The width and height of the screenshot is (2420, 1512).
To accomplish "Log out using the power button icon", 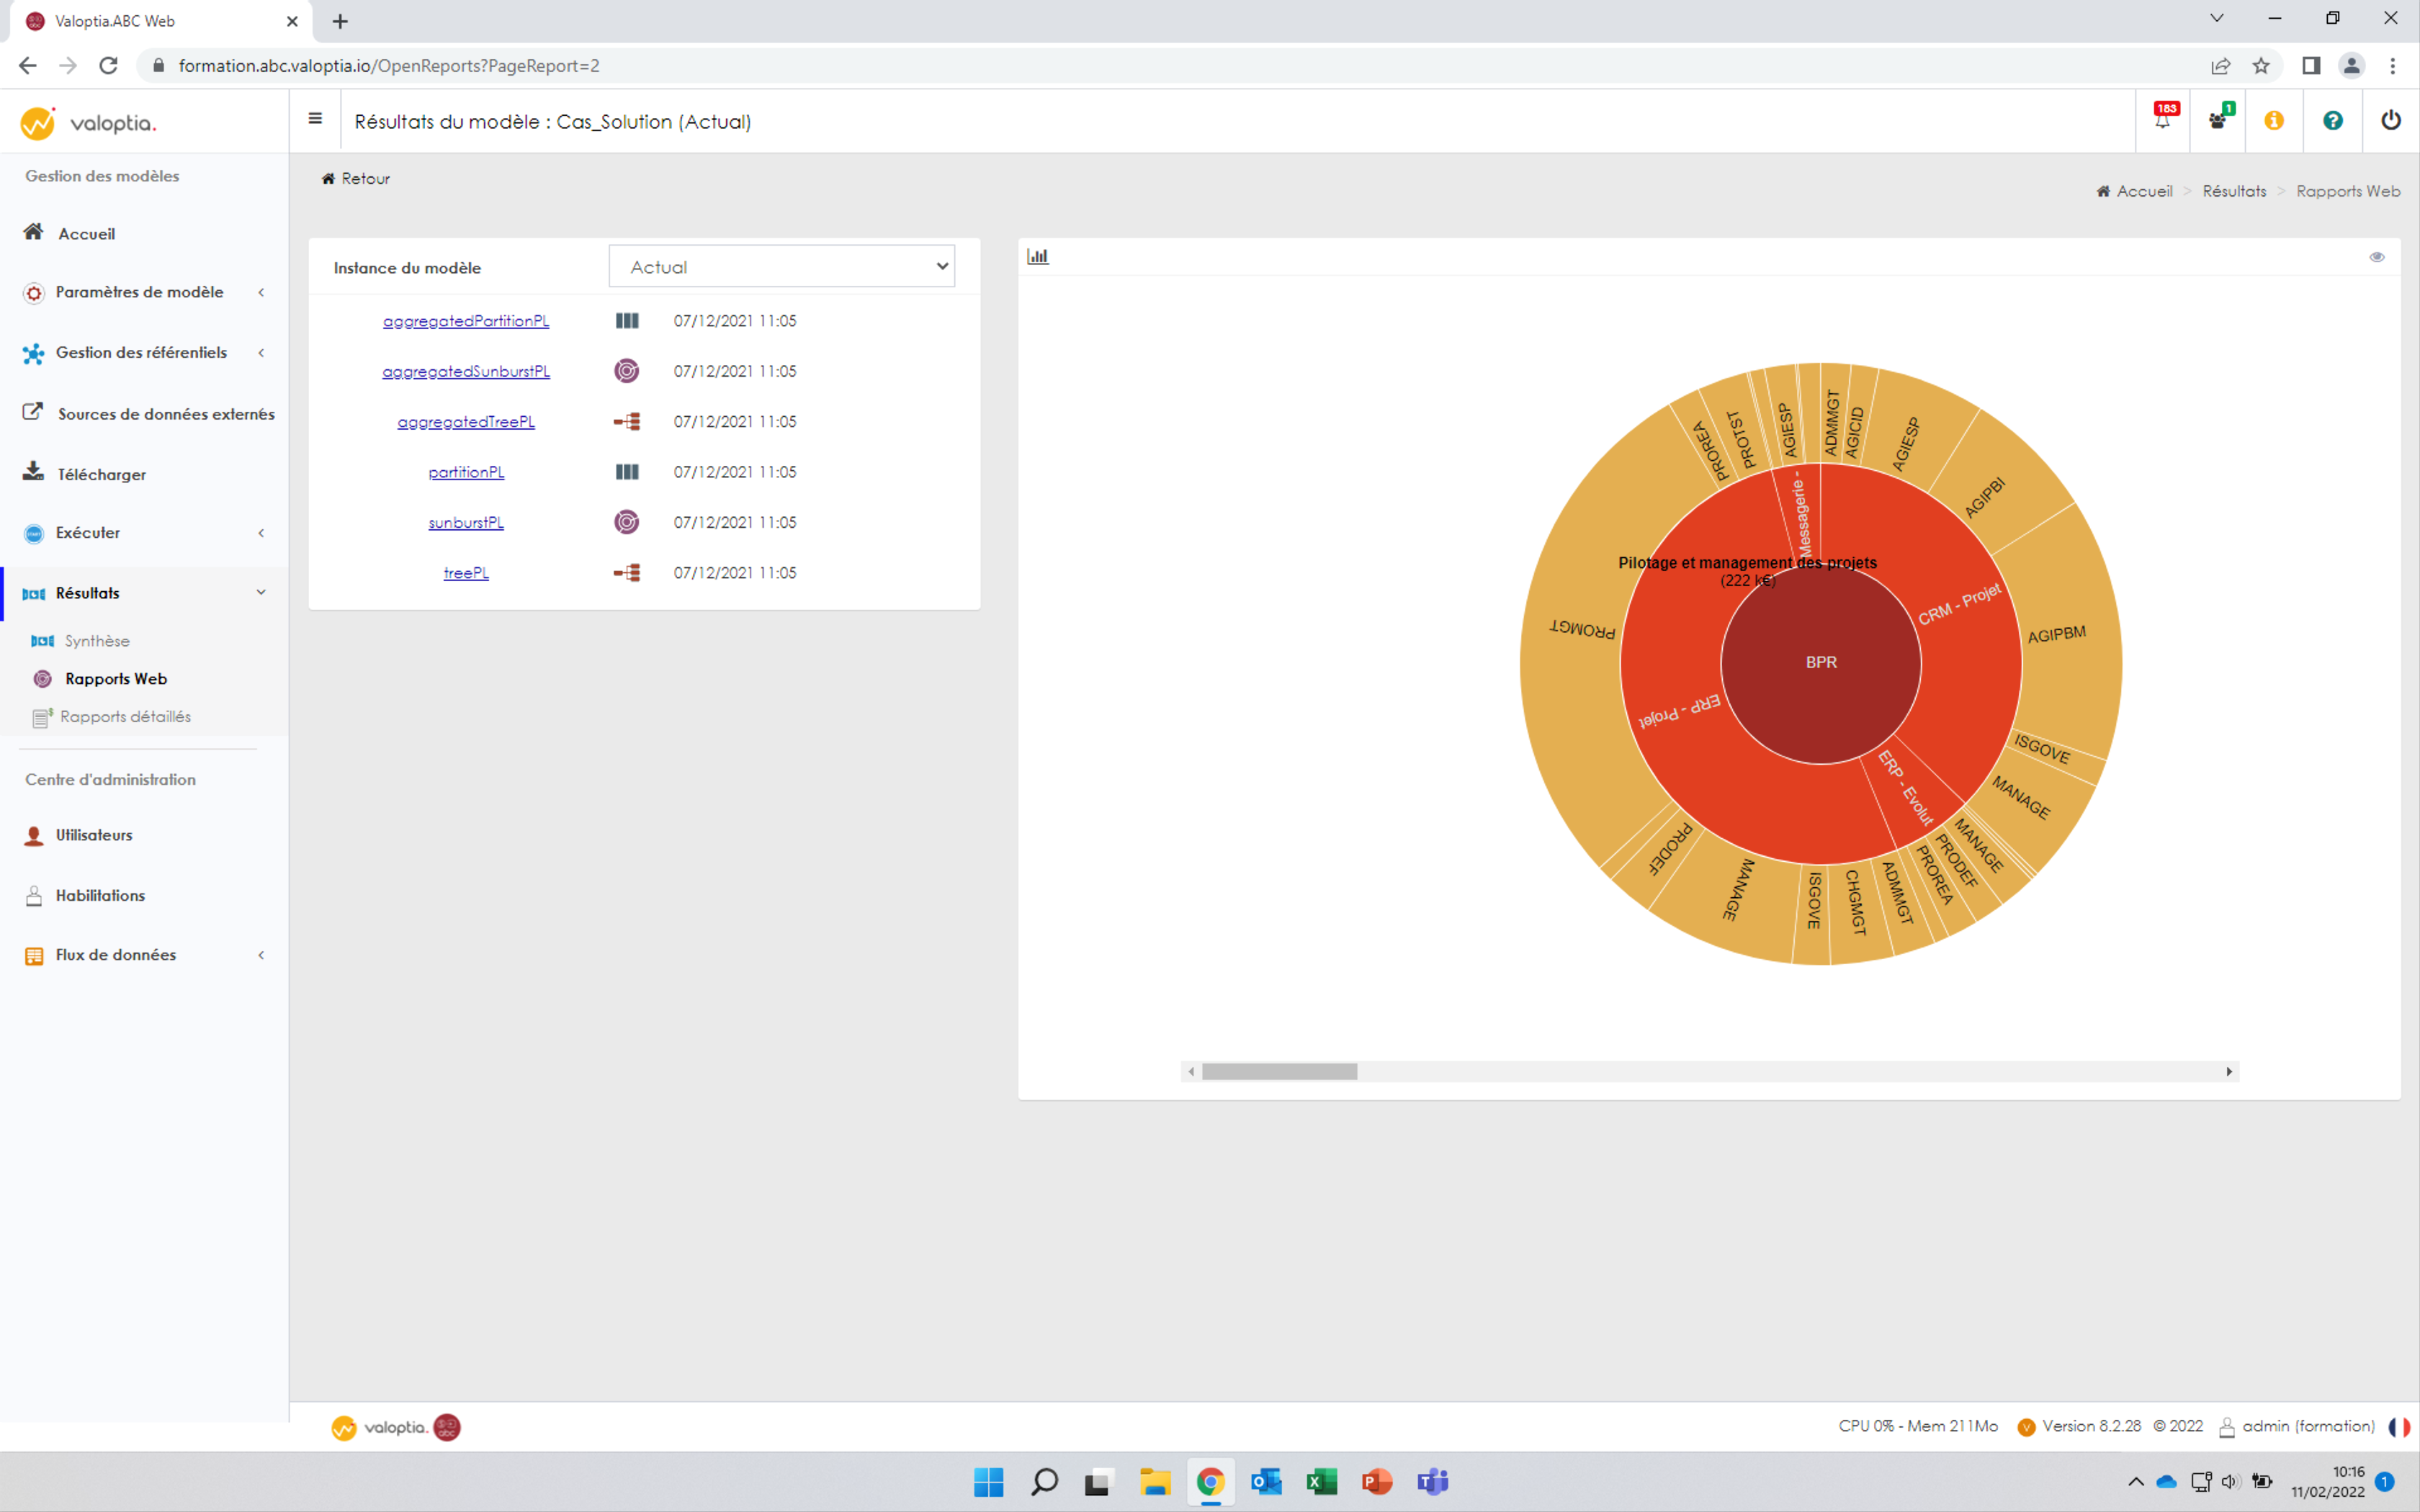I will click(x=2391, y=120).
